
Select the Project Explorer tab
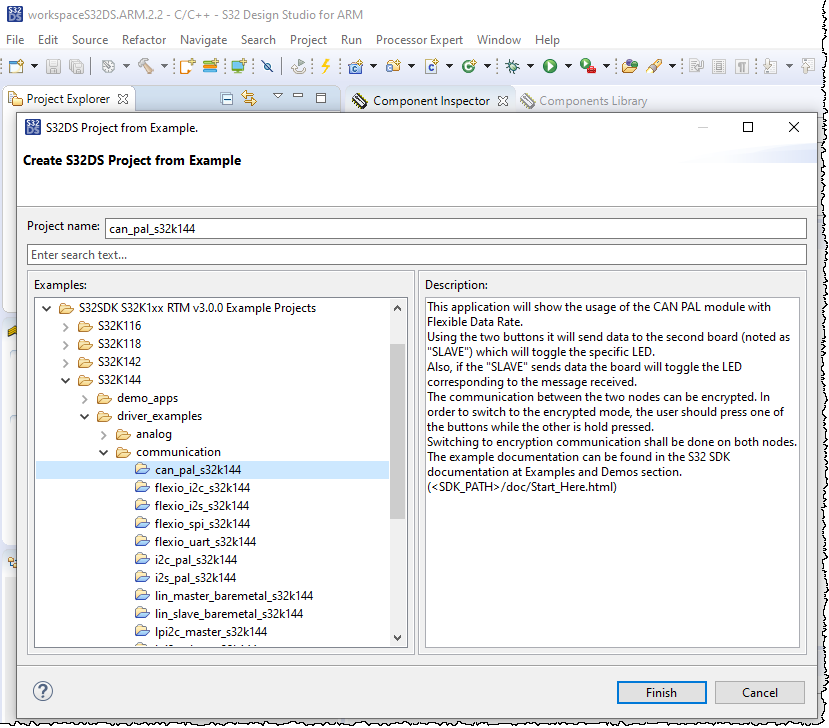(x=68, y=99)
